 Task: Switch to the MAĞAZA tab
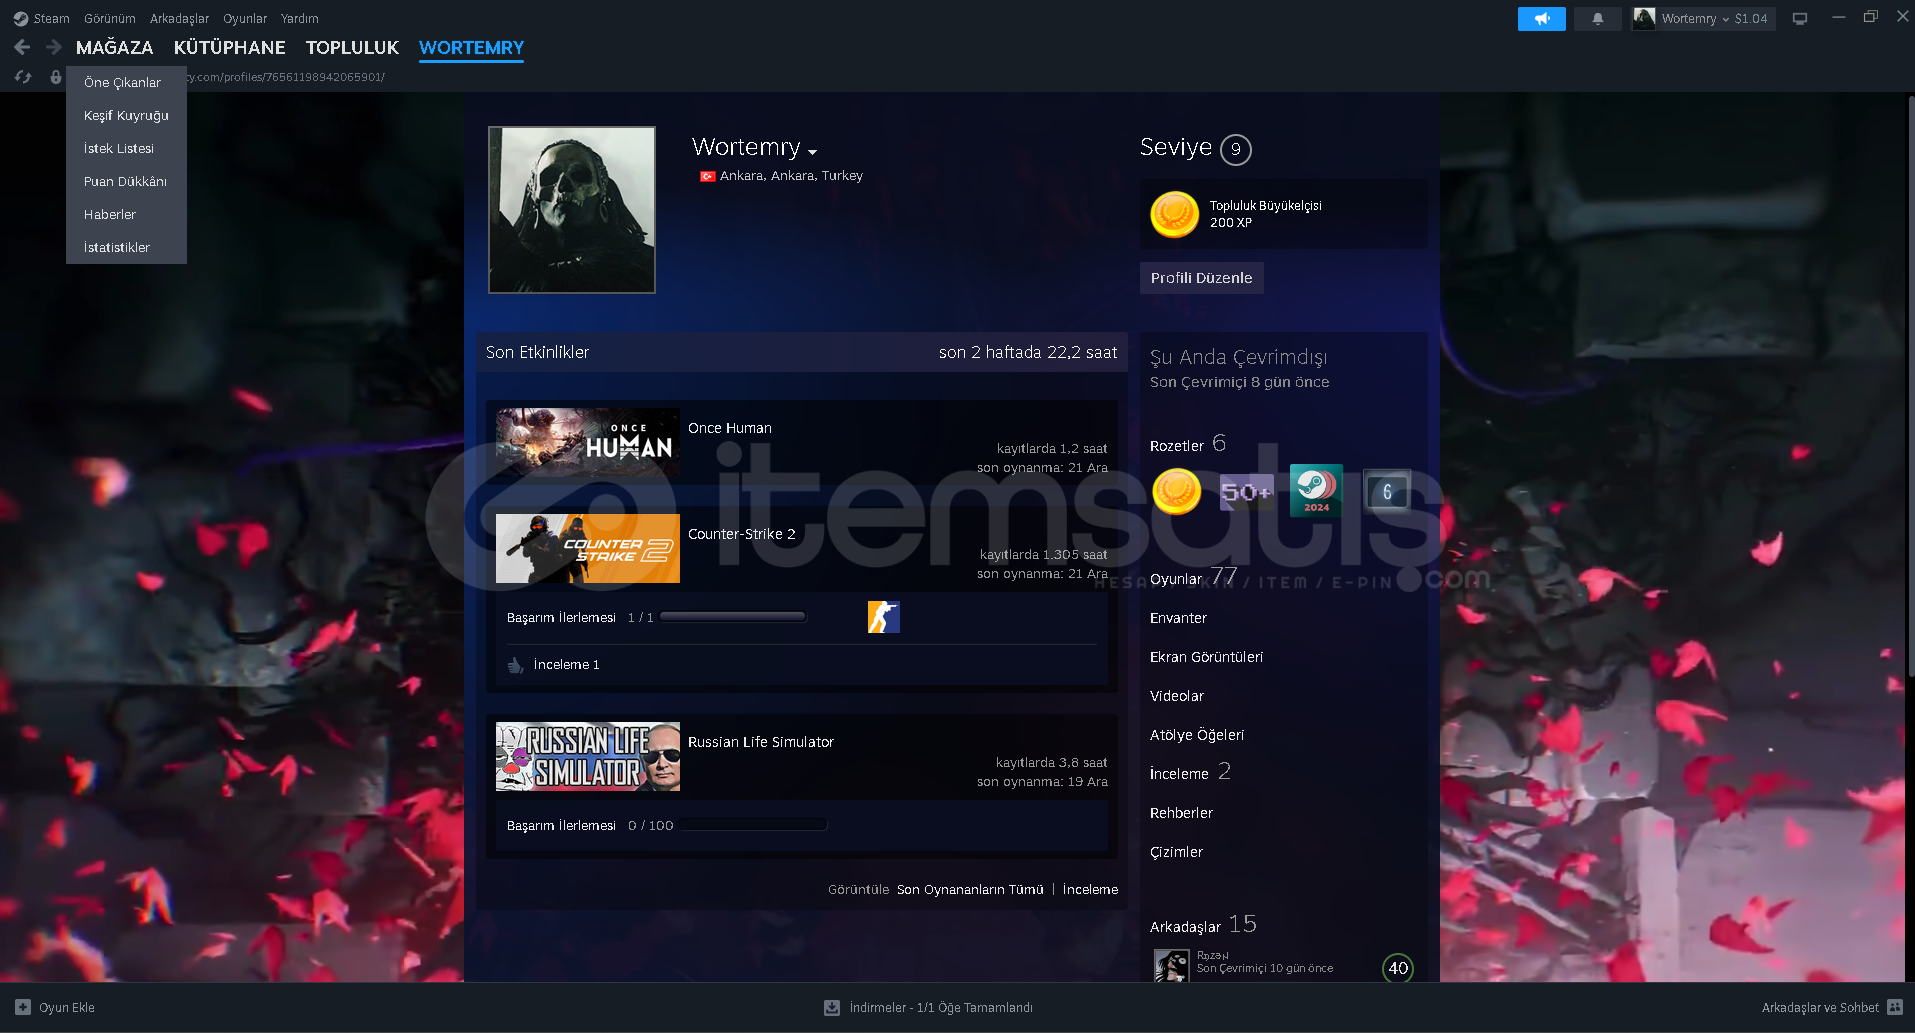coord(115,47)
